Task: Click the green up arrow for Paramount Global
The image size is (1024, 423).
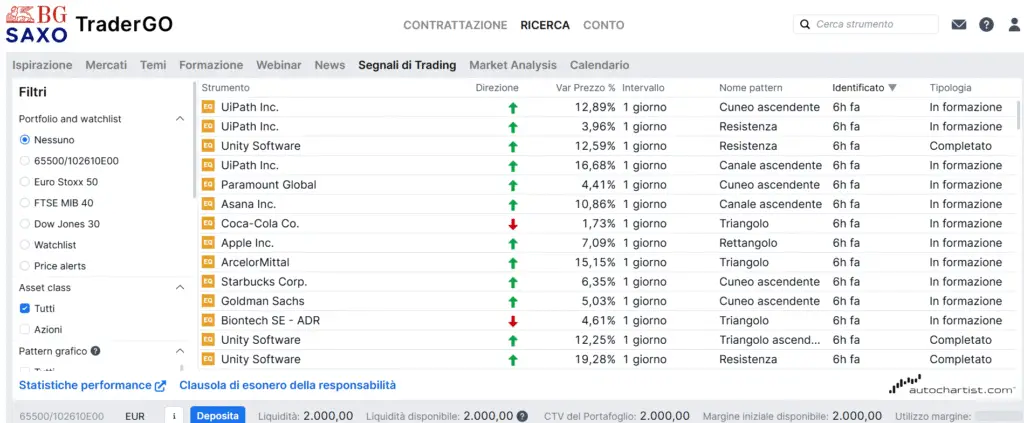Action: click(x=513, y=185)
